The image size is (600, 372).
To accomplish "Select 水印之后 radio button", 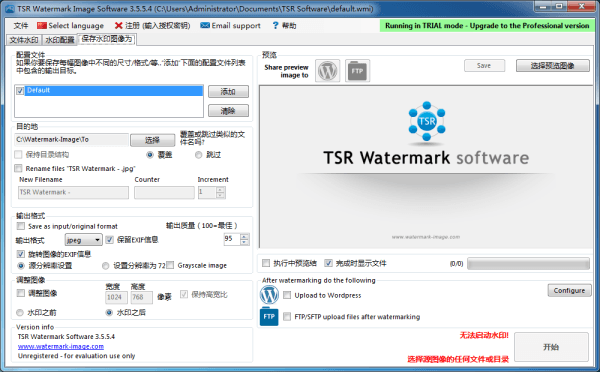I will 109,313.
